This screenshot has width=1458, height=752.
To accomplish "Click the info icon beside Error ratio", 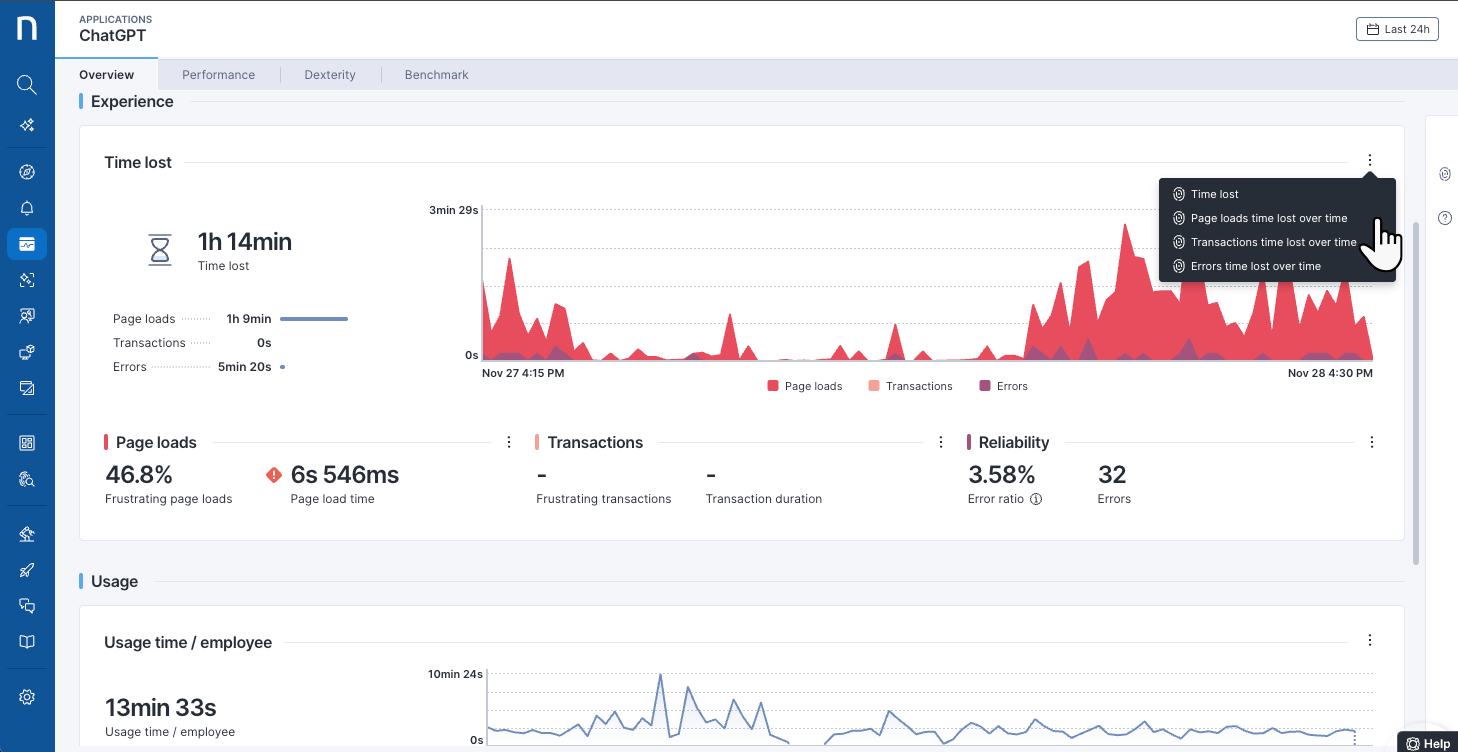I will point(1036,499).
